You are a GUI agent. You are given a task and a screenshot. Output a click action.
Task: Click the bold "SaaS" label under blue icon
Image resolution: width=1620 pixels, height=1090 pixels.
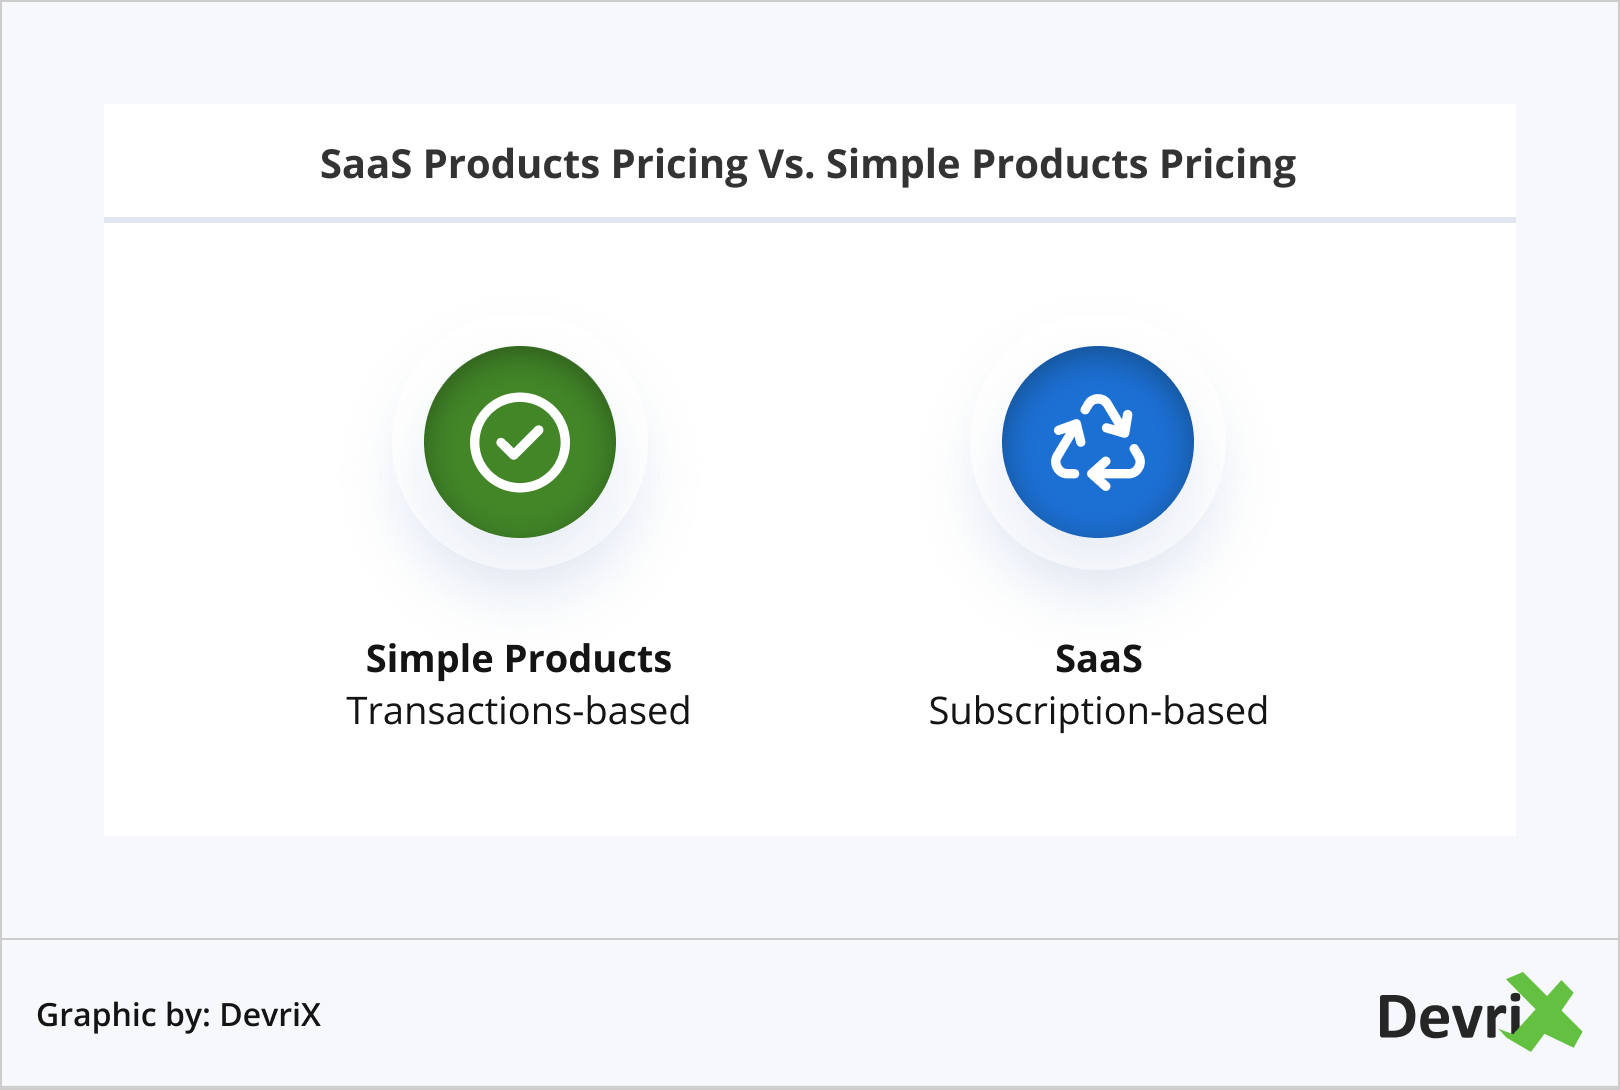pos(1098,659)
